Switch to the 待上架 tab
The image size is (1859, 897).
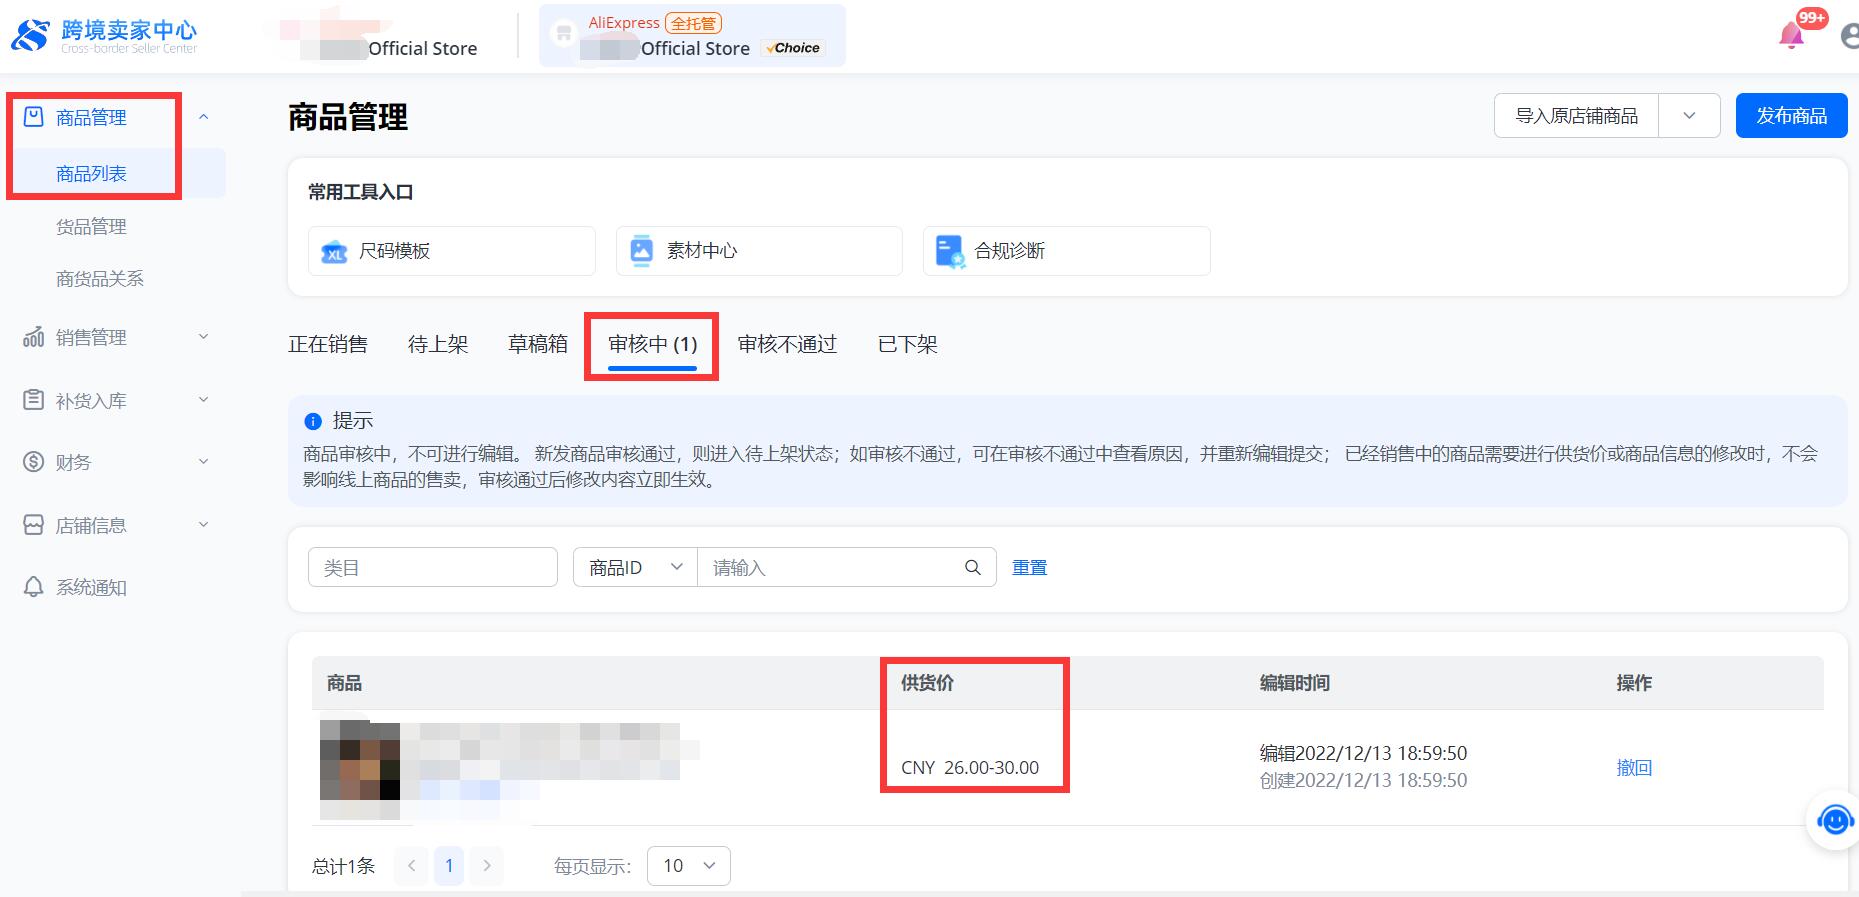pyautogui.click(x=438, y=345)
